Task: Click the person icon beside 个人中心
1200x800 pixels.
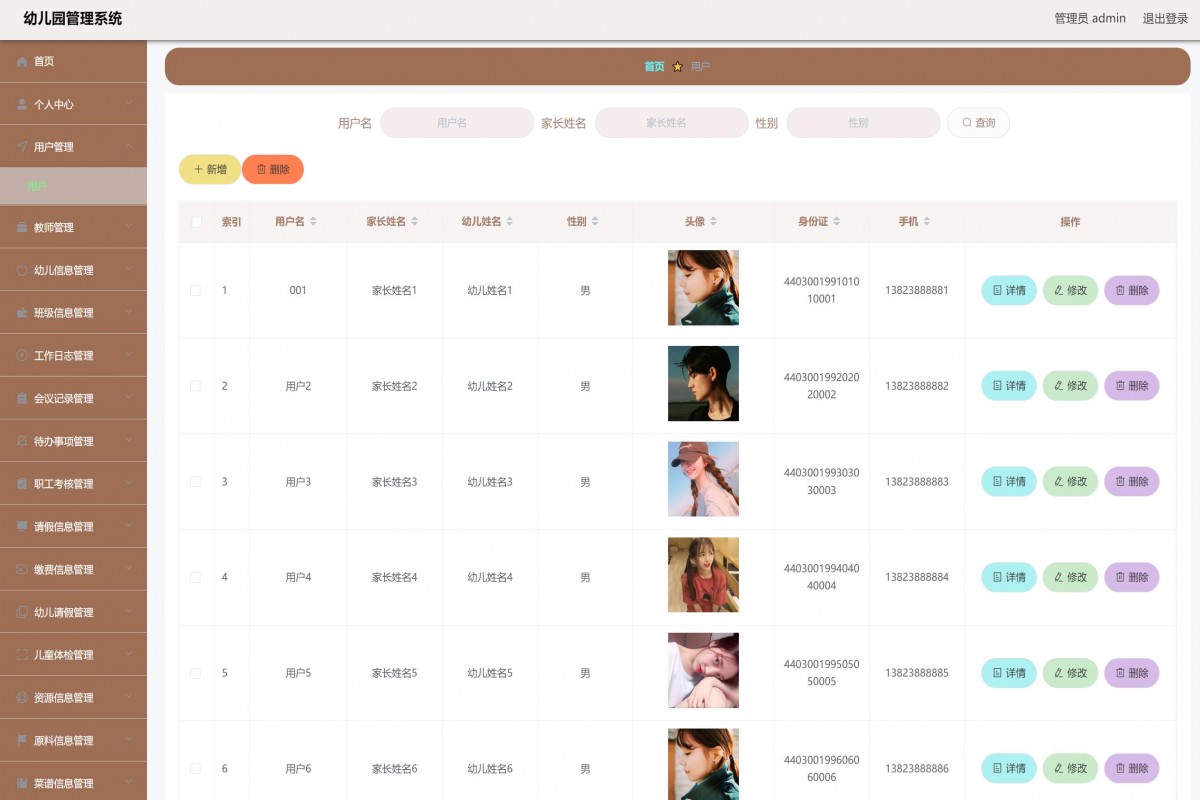Action: pyautogui.click(x=22, y=104)
